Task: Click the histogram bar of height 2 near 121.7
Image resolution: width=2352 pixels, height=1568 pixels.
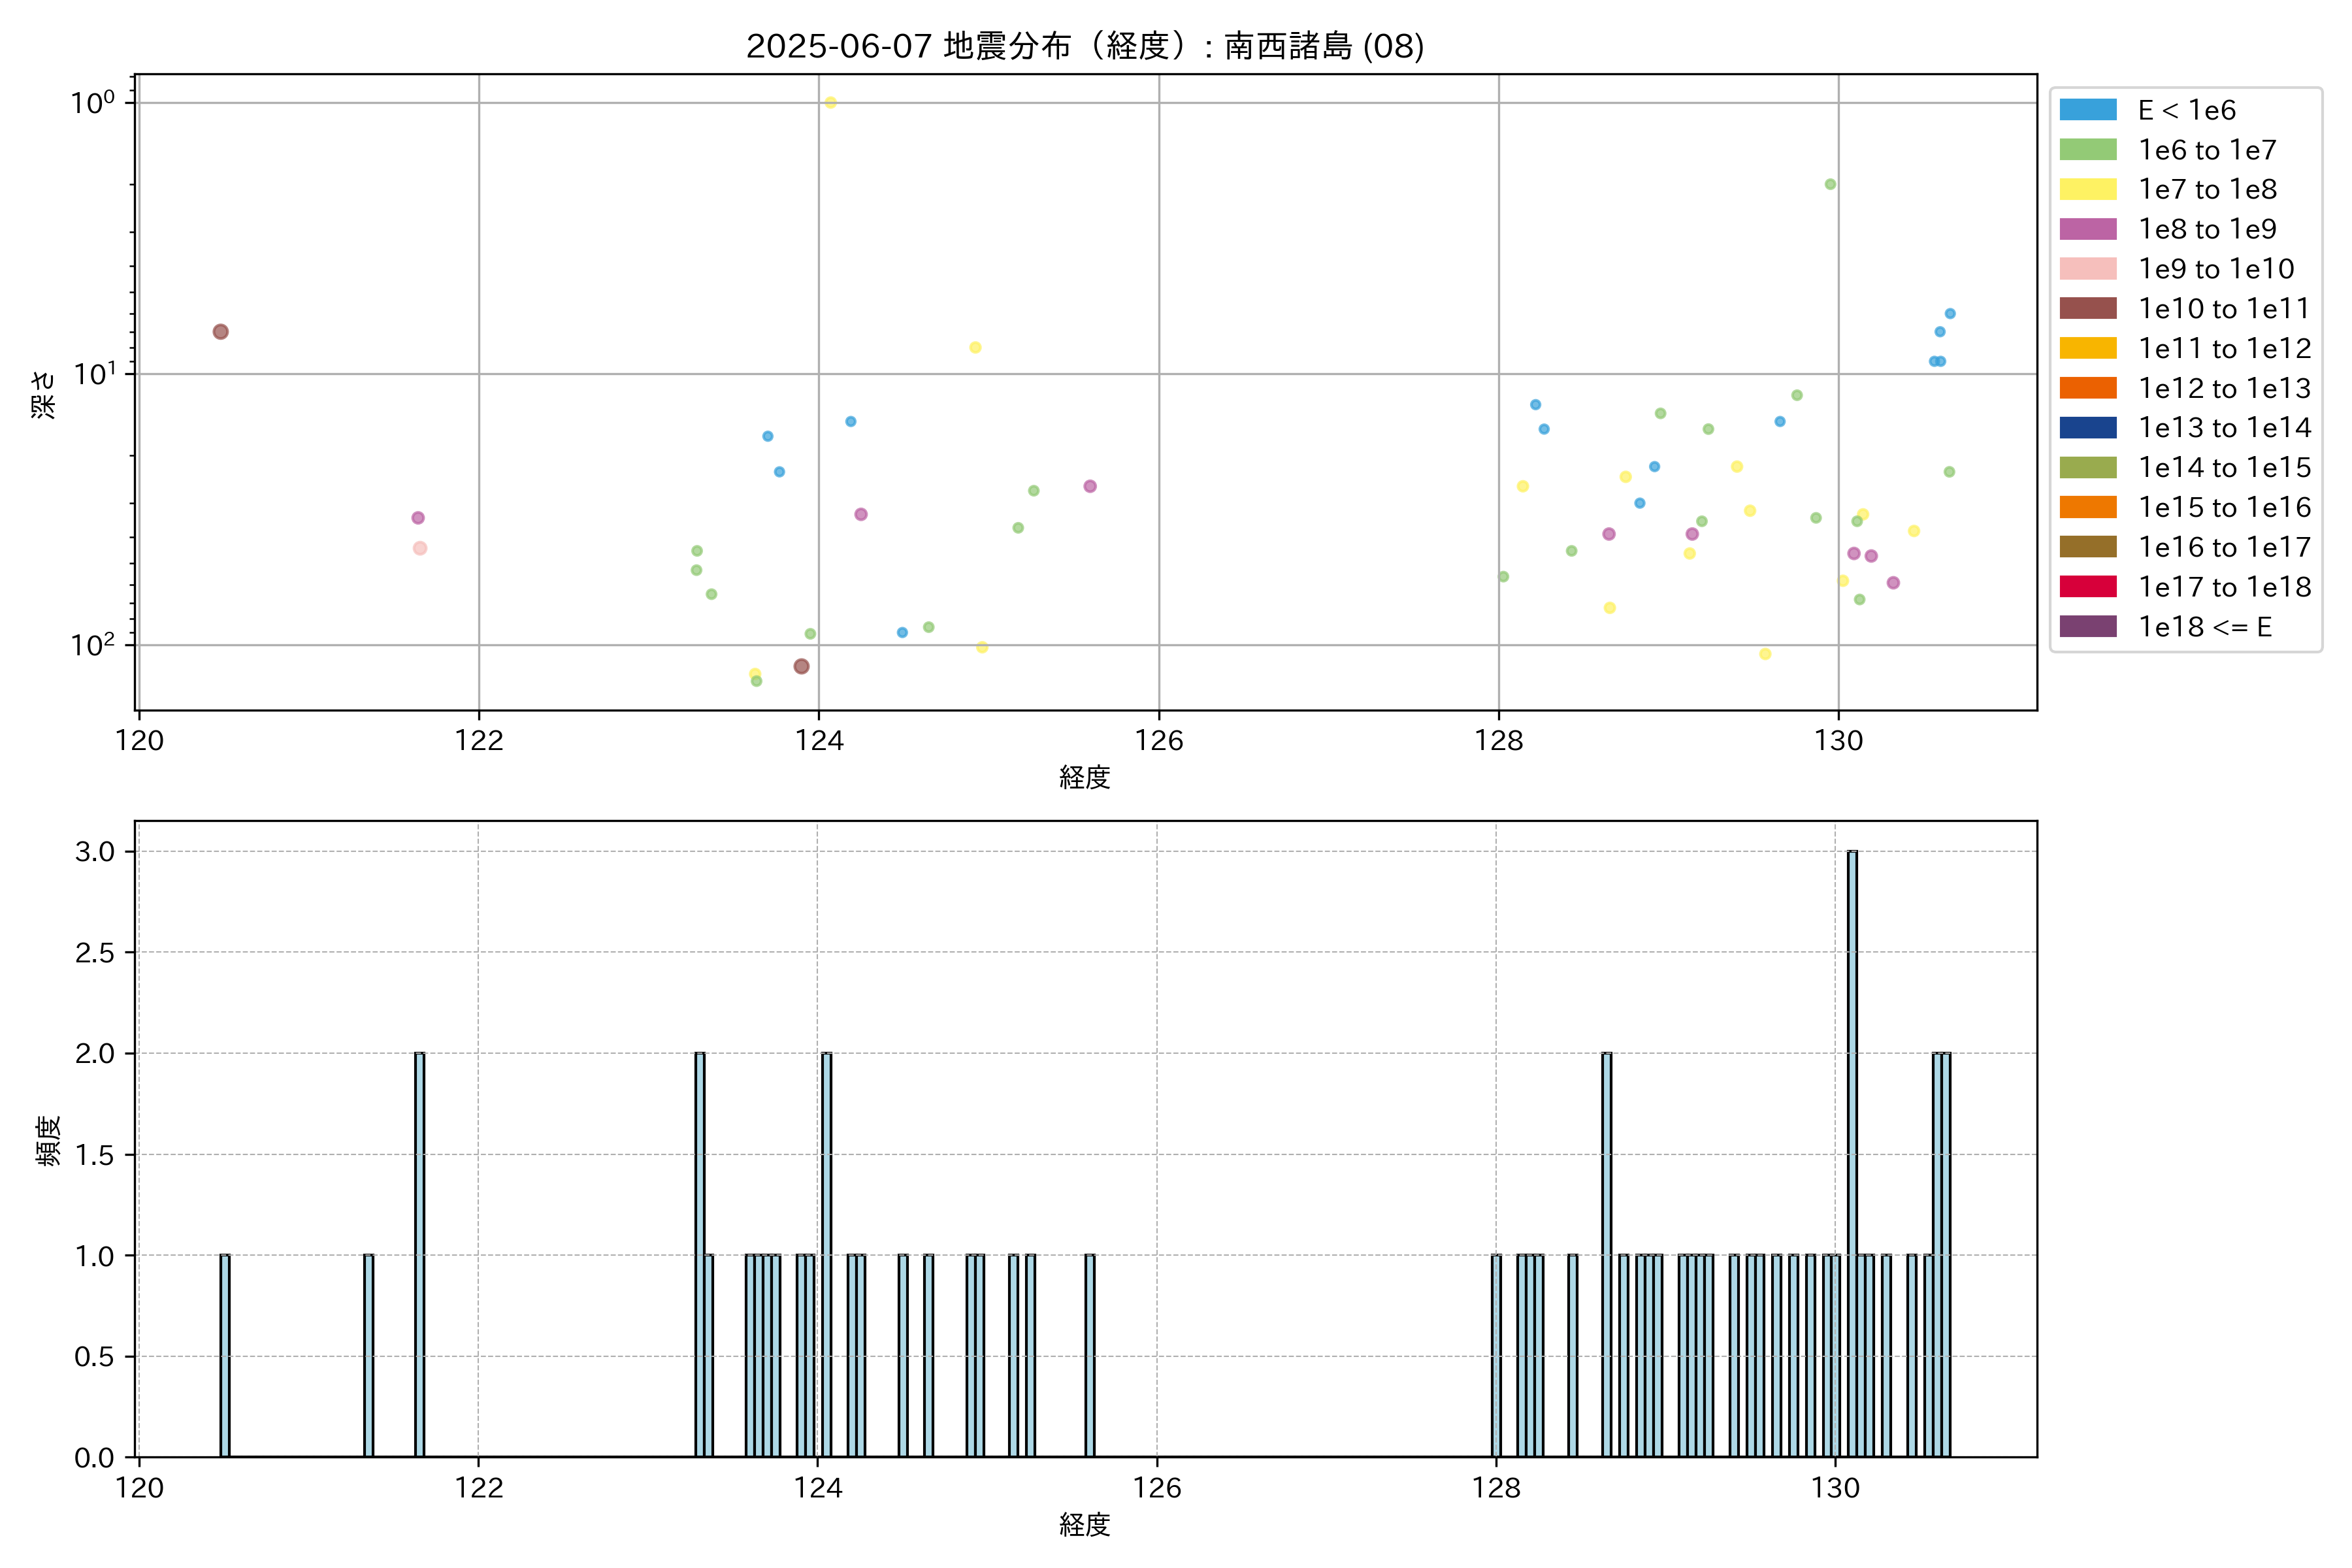Action: 419,1254
